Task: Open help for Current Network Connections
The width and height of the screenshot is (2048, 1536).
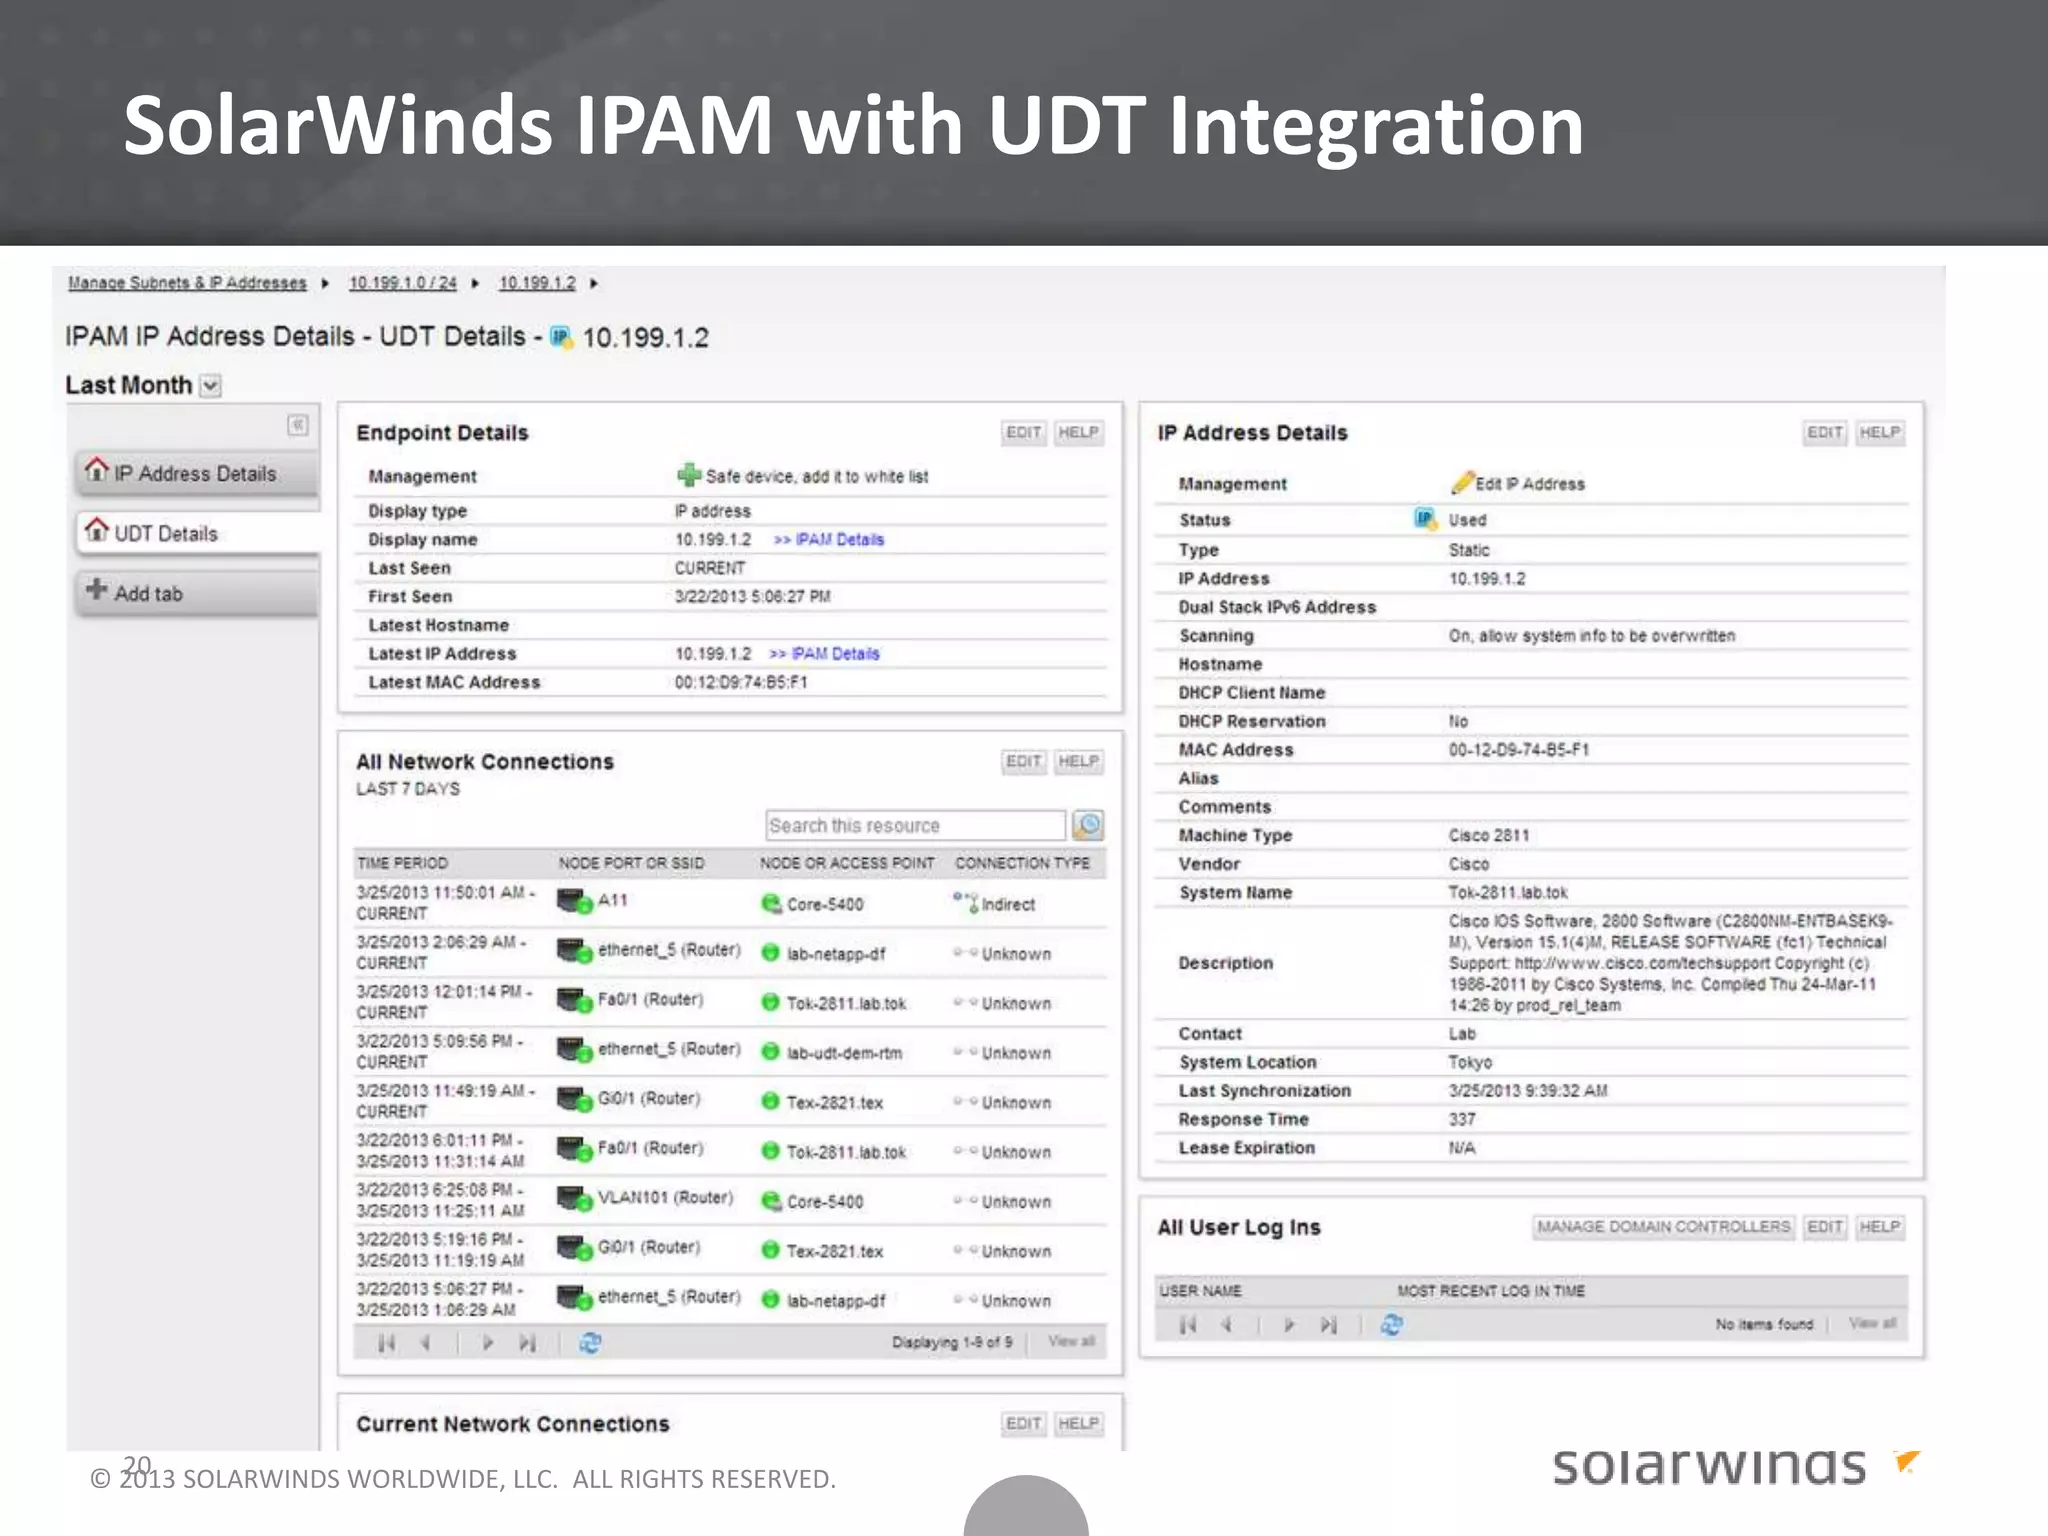Action: (x=1078, y=1424)
